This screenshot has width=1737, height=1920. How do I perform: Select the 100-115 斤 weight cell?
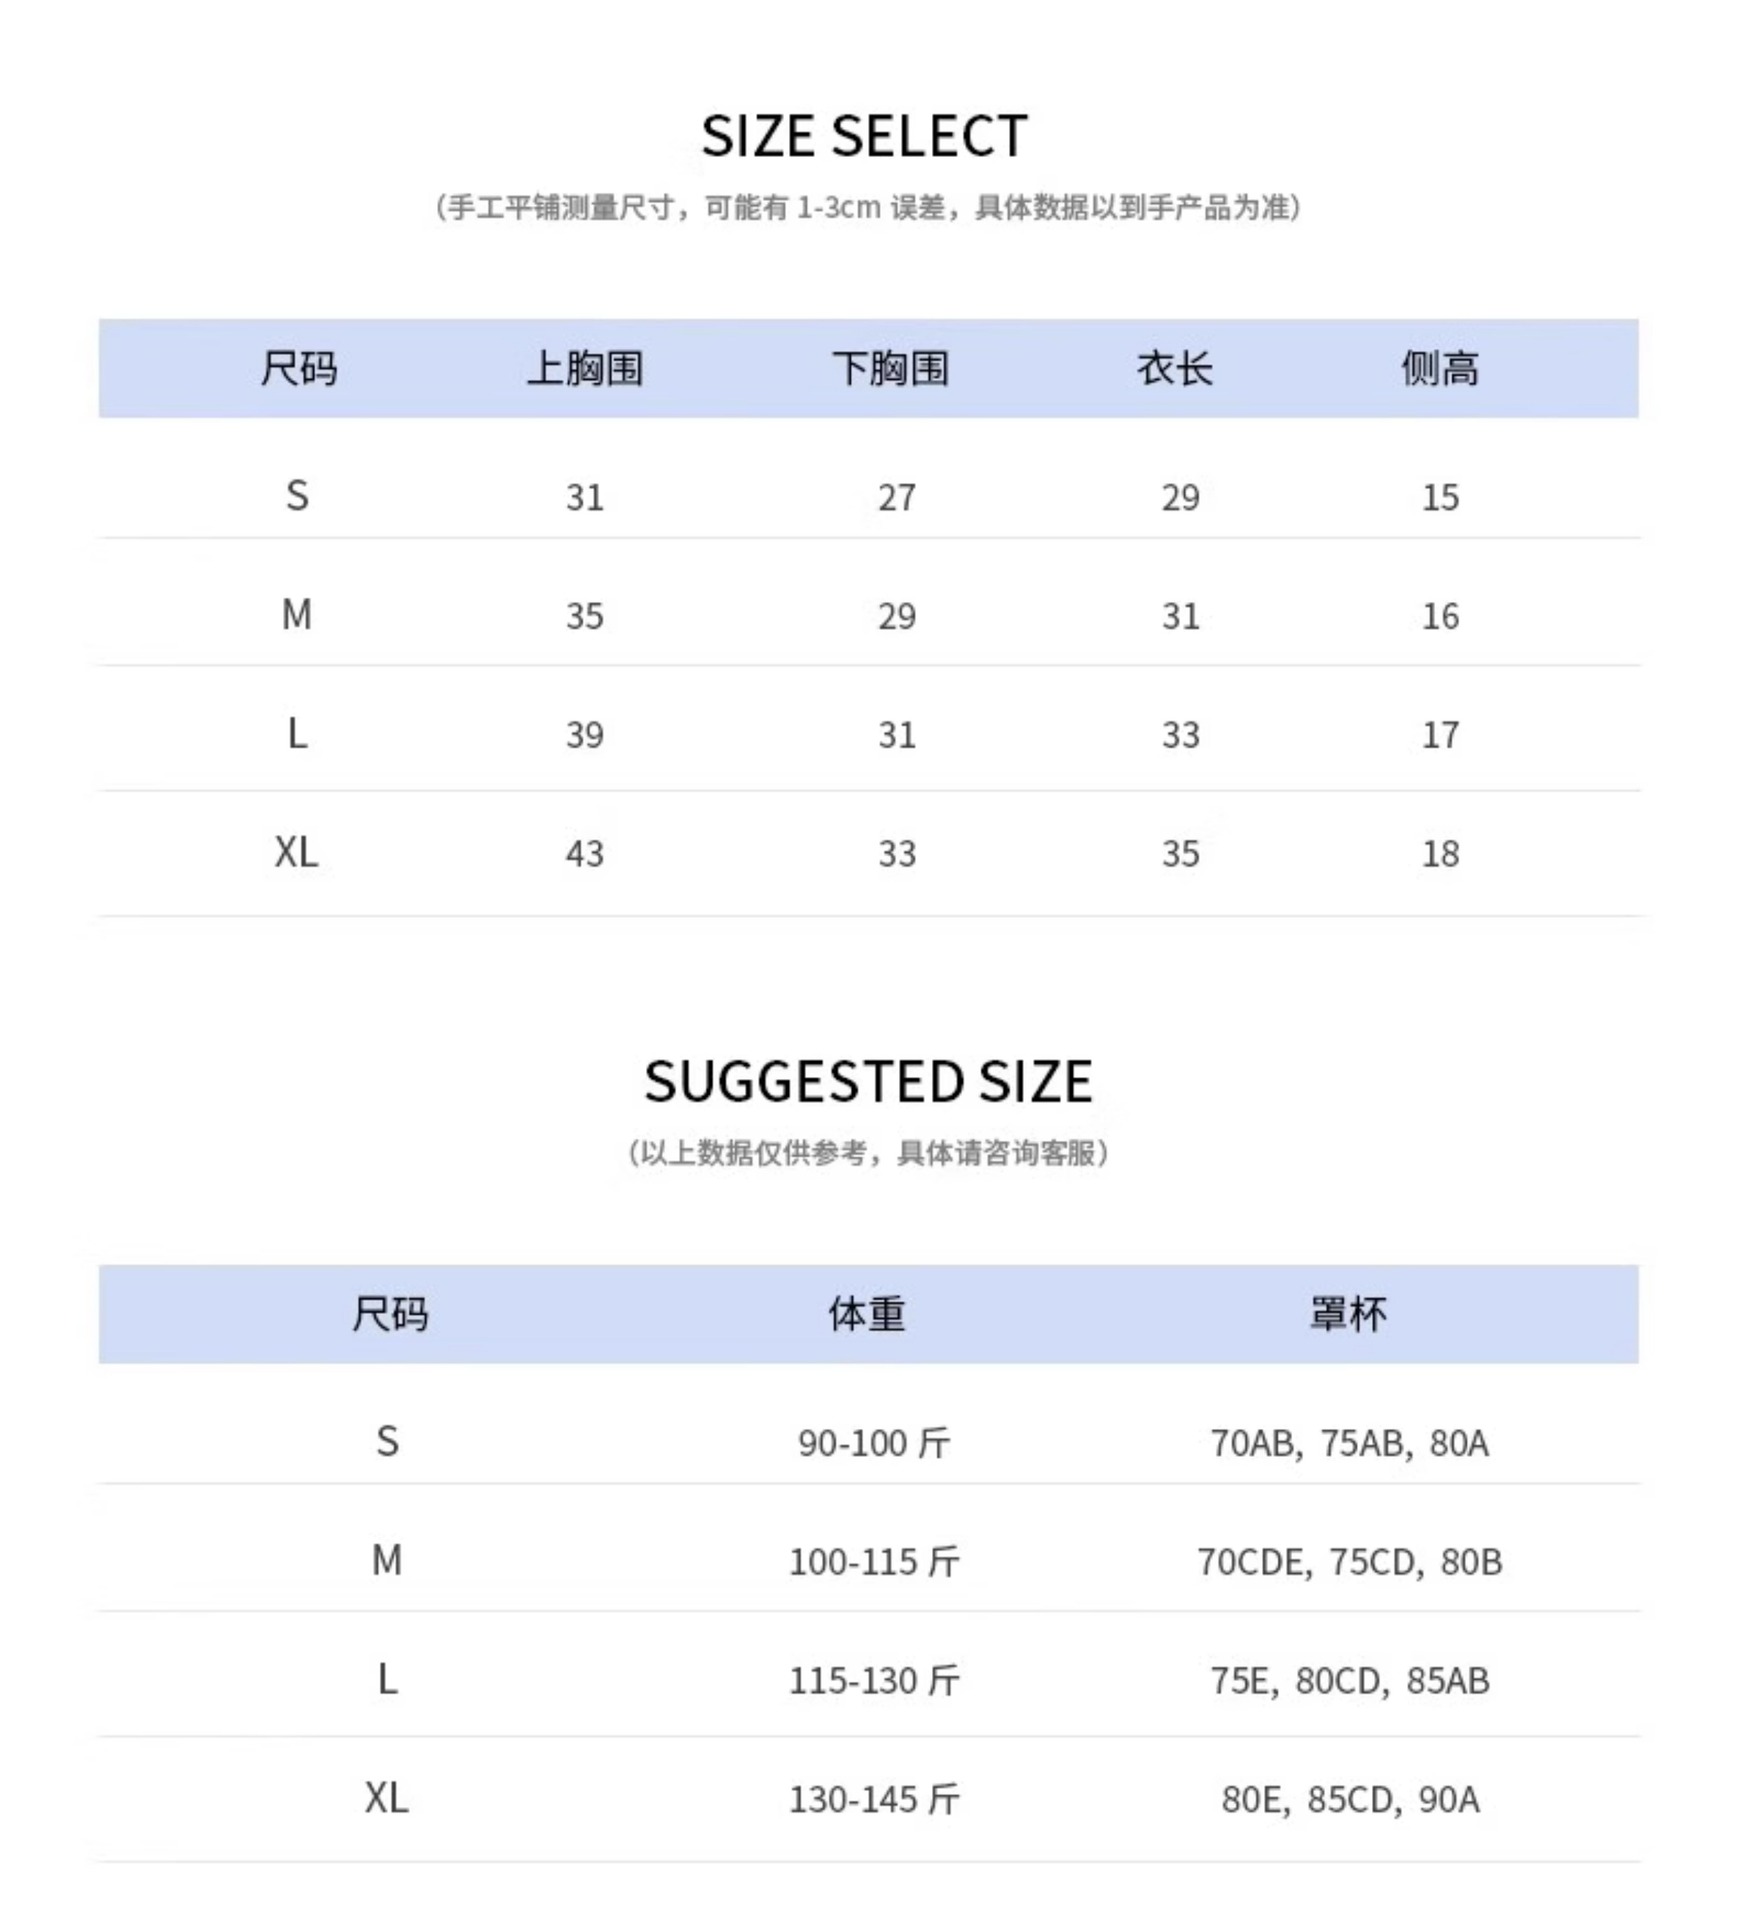[874, 1561]
